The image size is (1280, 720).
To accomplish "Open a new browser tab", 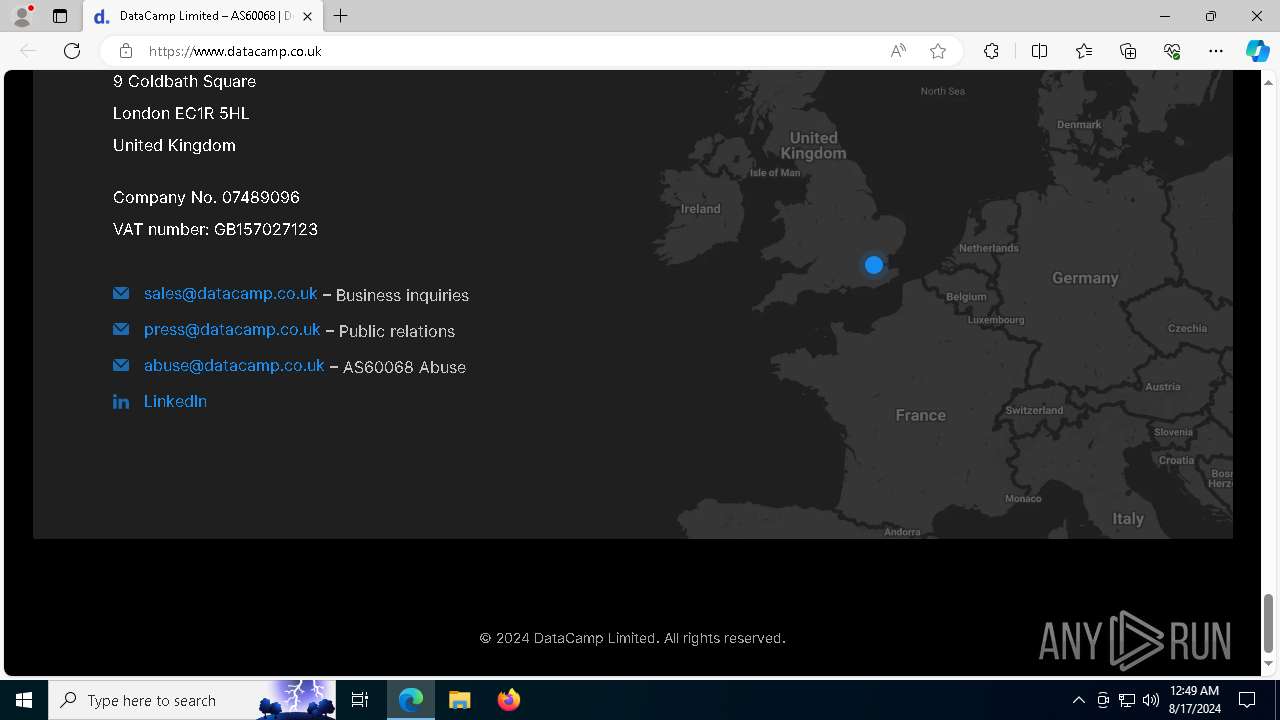I will point(341,16).
